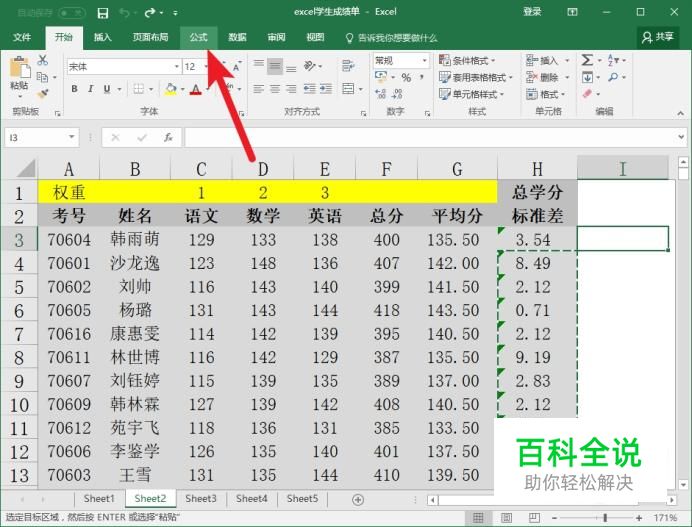The image size is (692, 527).
Task: Align text left
Action: [x=259, y=89]
